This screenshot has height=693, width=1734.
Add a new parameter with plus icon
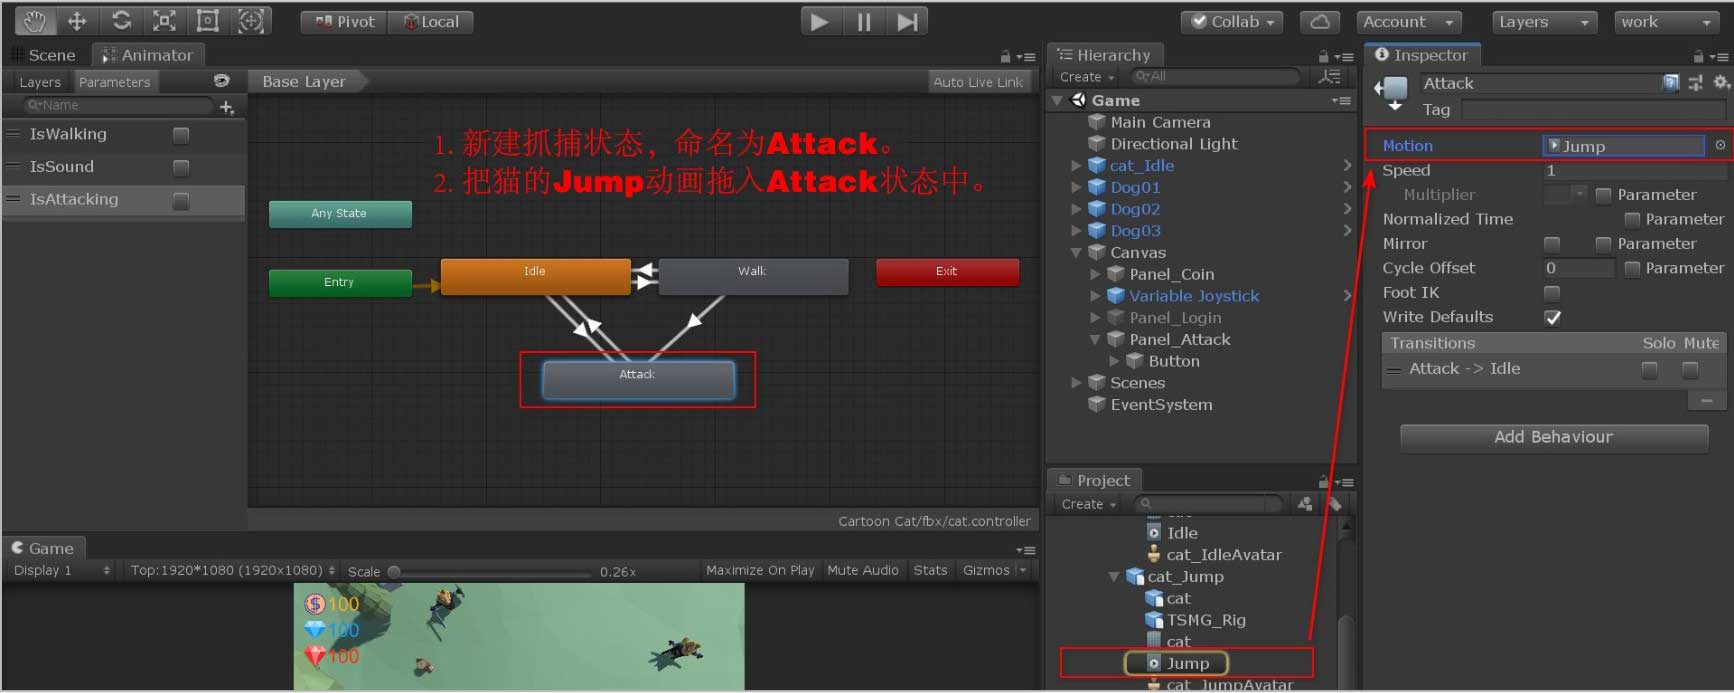click(x=227, y=106)
